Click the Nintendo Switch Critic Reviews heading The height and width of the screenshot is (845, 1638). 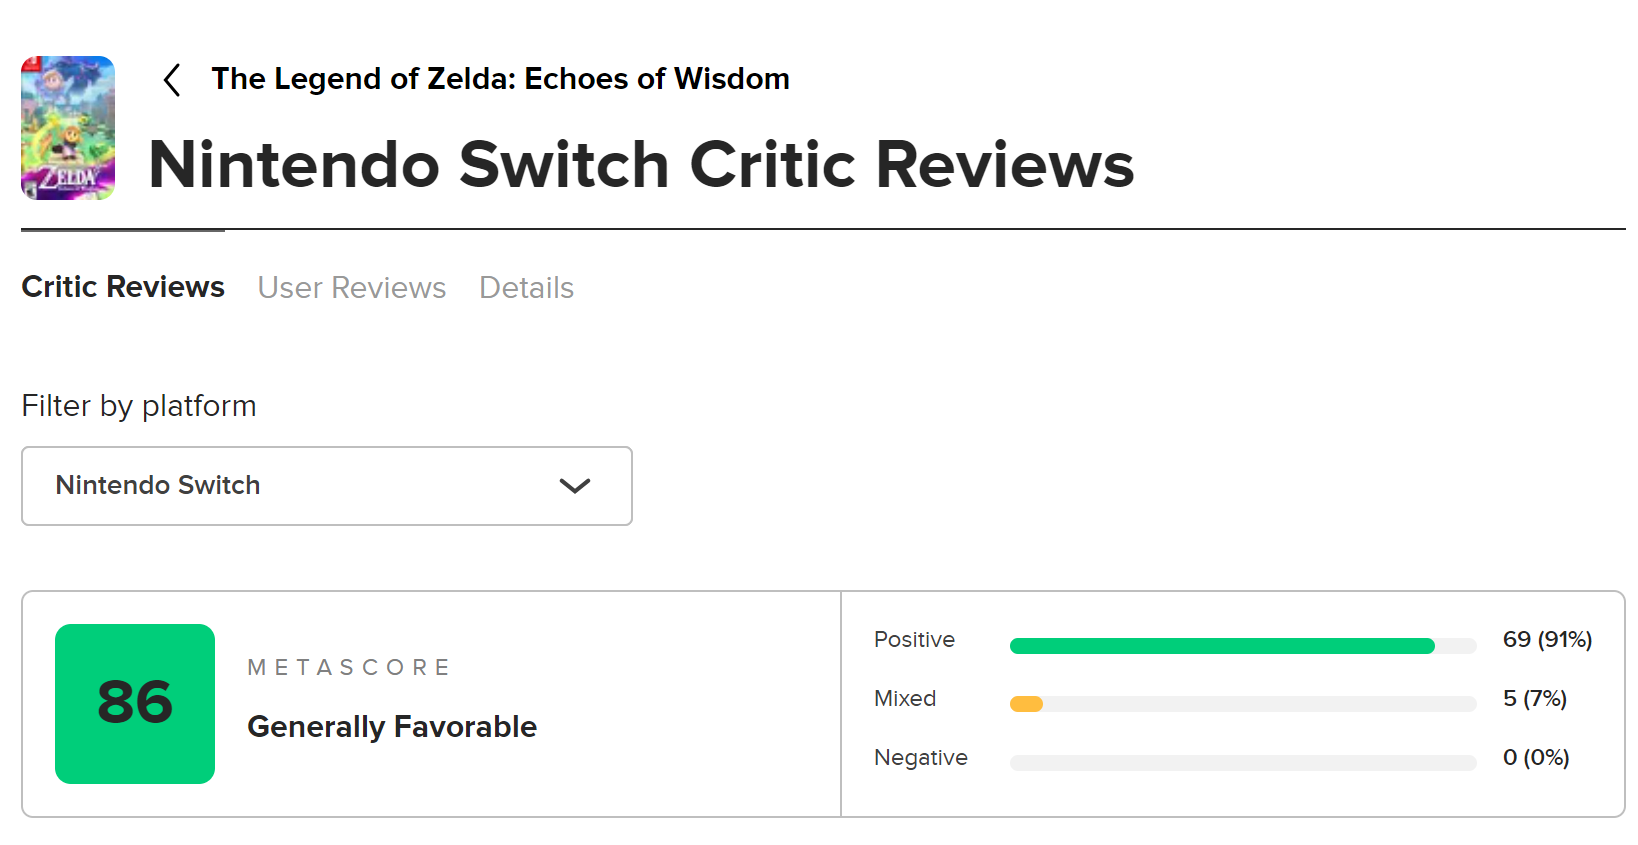click(641, 165)
